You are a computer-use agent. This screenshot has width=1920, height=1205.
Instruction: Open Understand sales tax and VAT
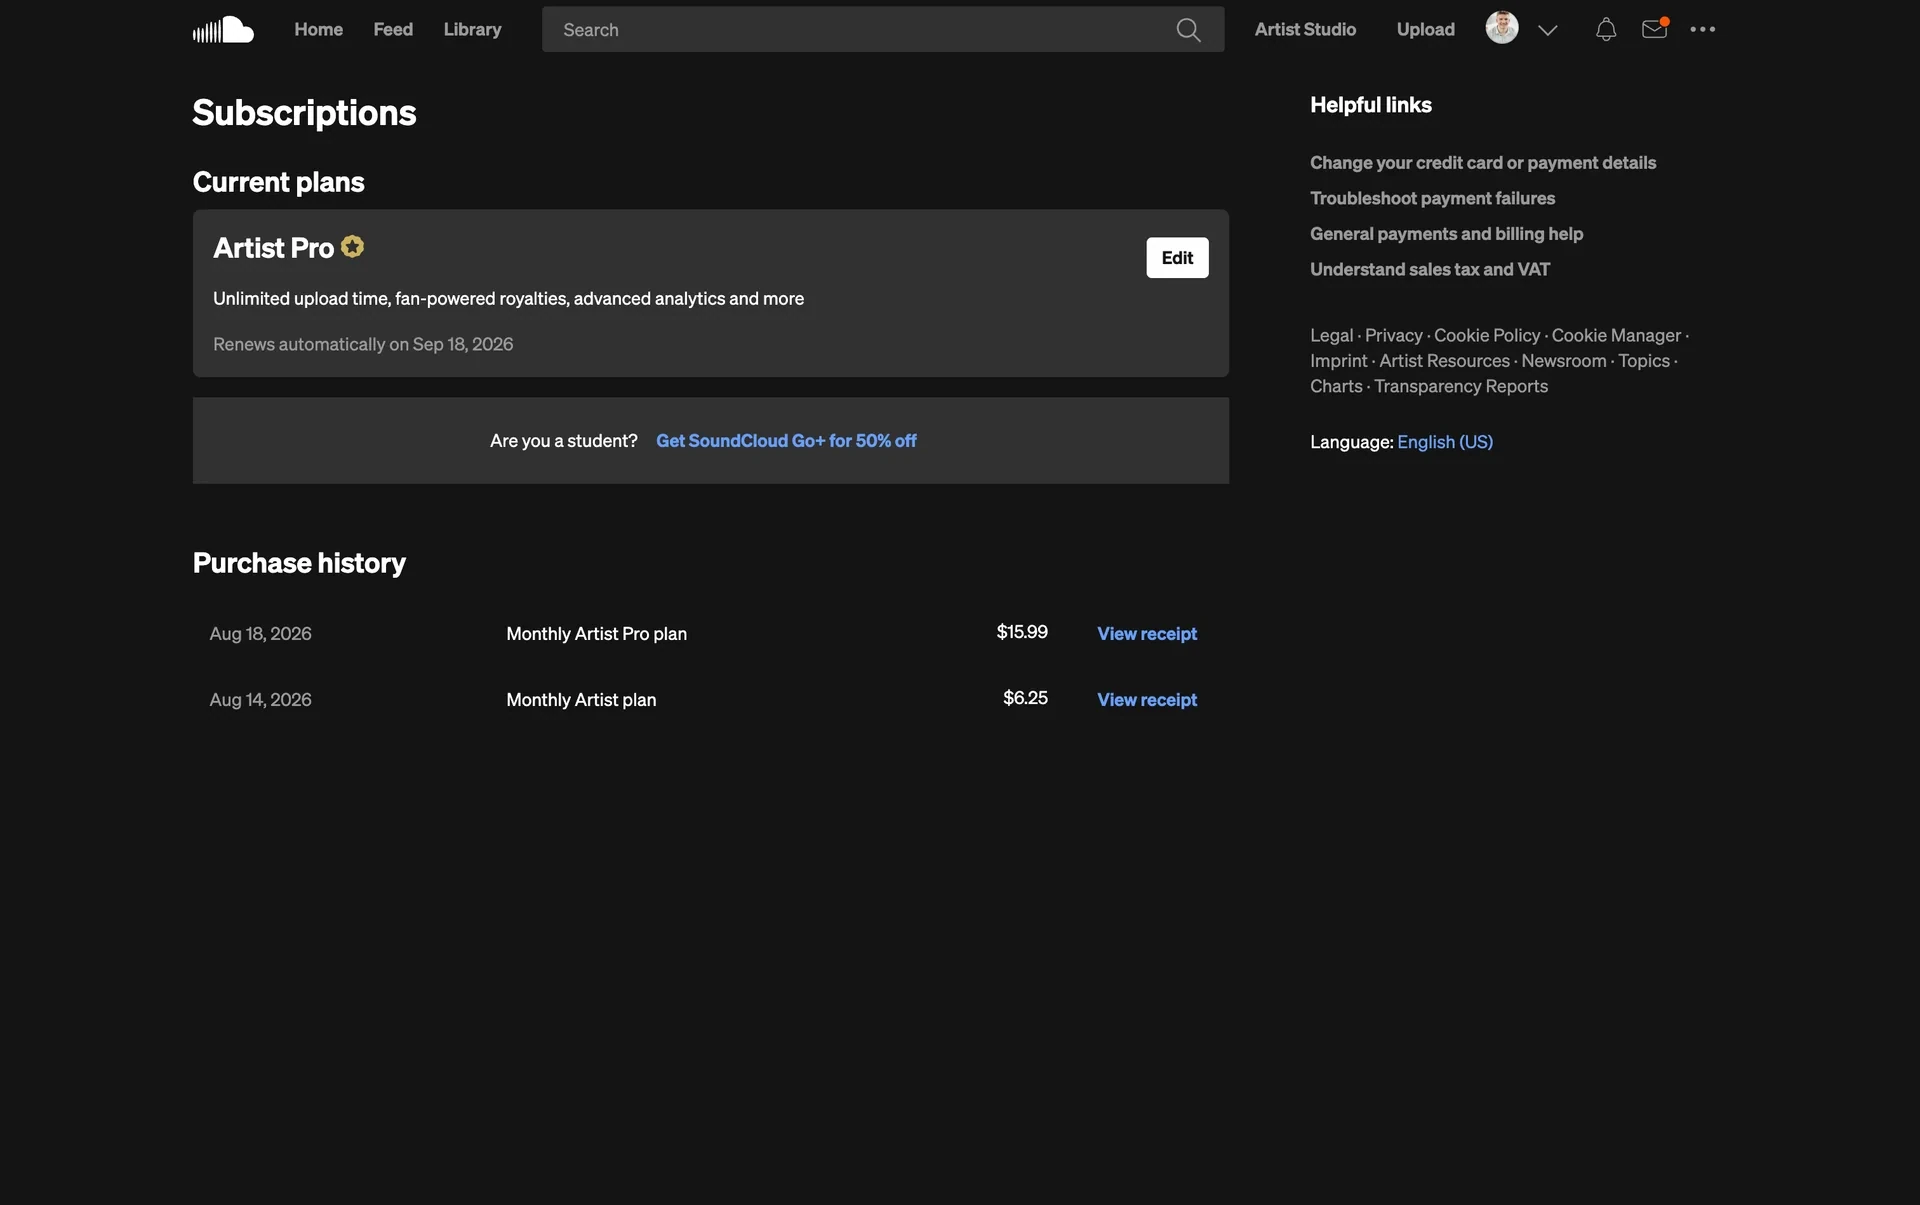(1430, 269)
